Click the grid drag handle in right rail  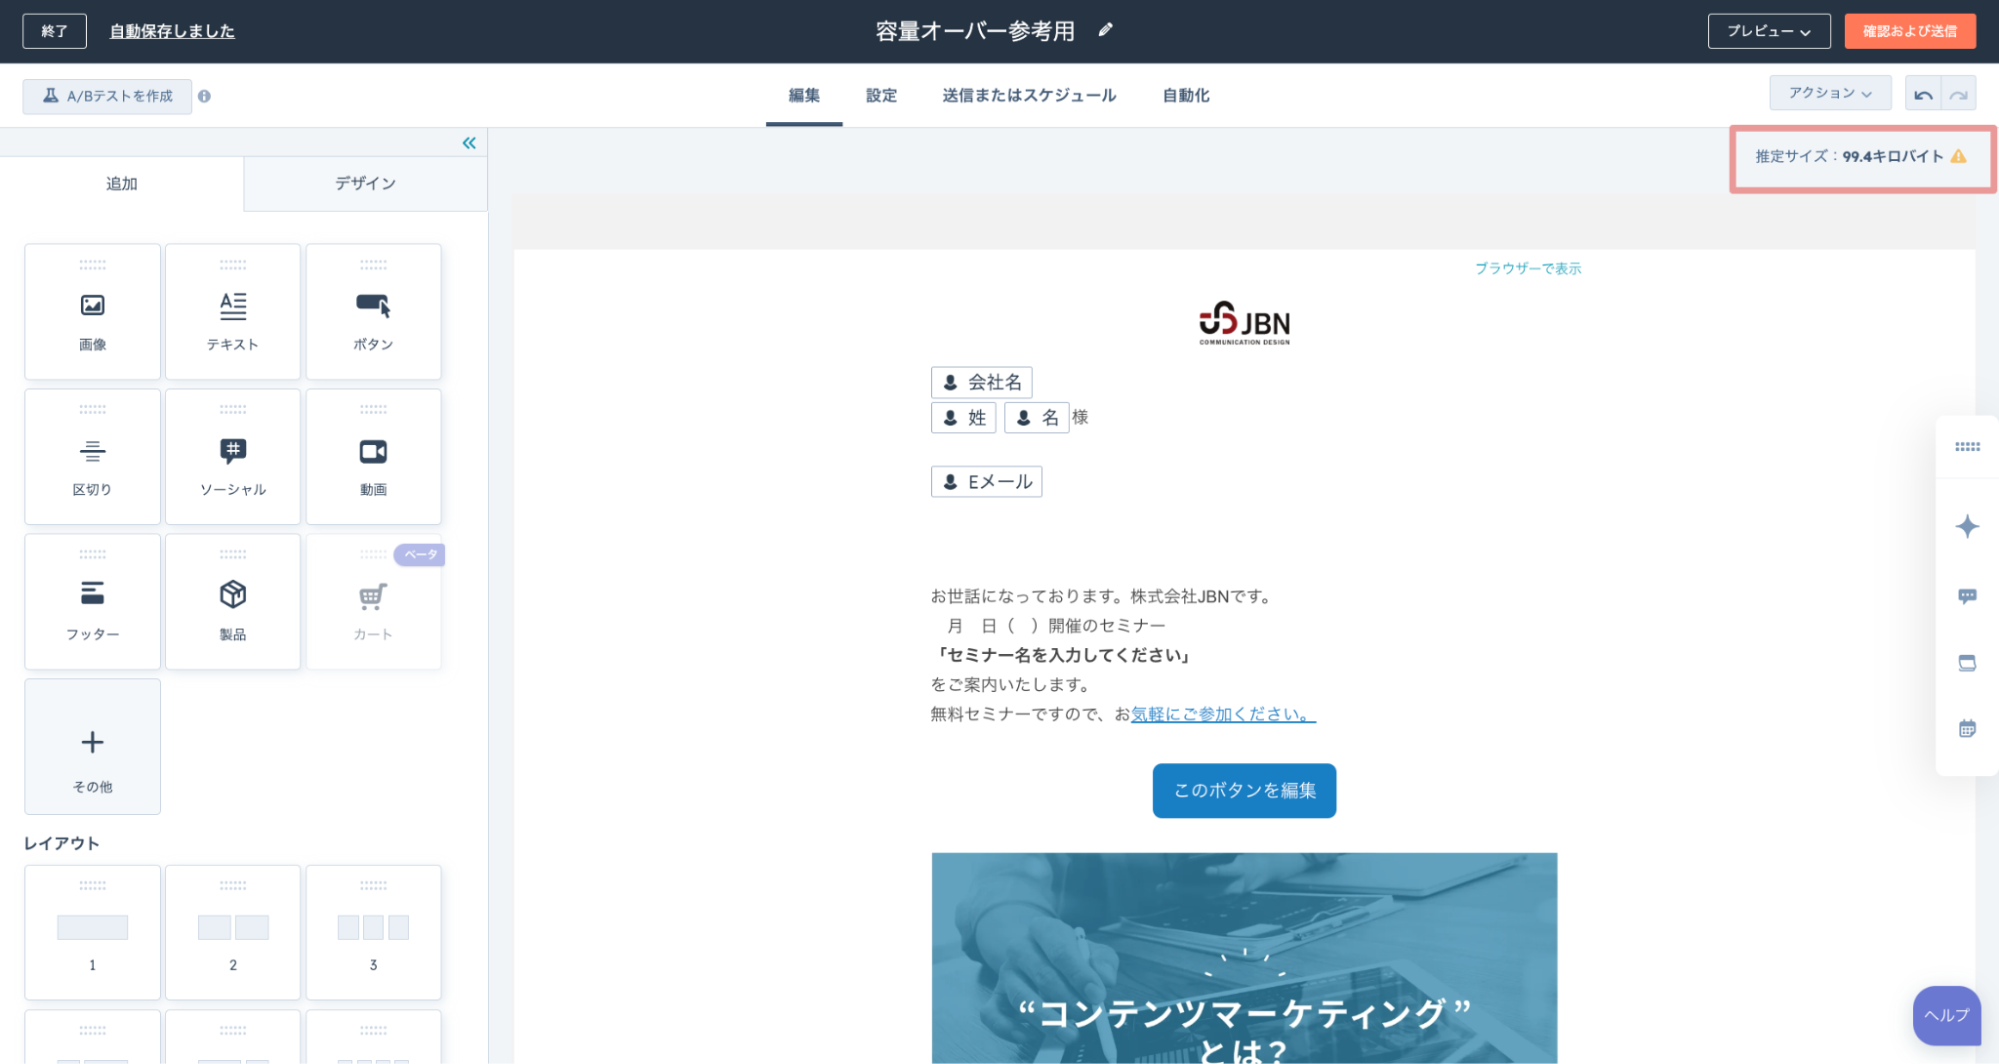pyautogui.click(x=1967, y=447)
